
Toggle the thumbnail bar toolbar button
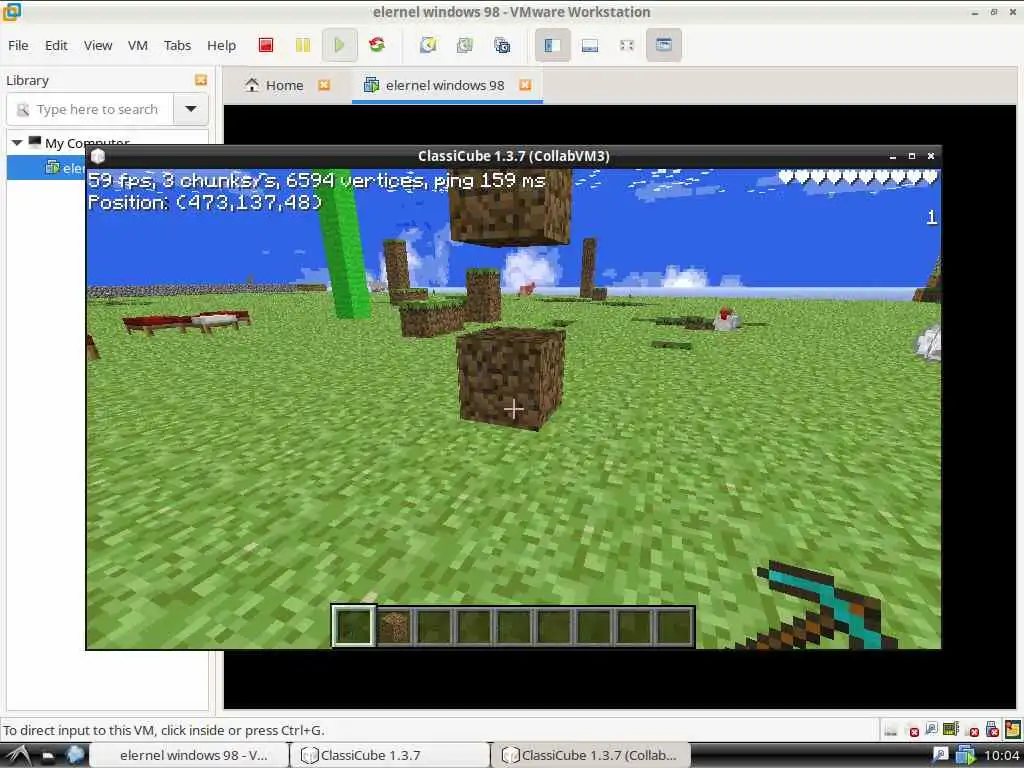pos(590,45)
